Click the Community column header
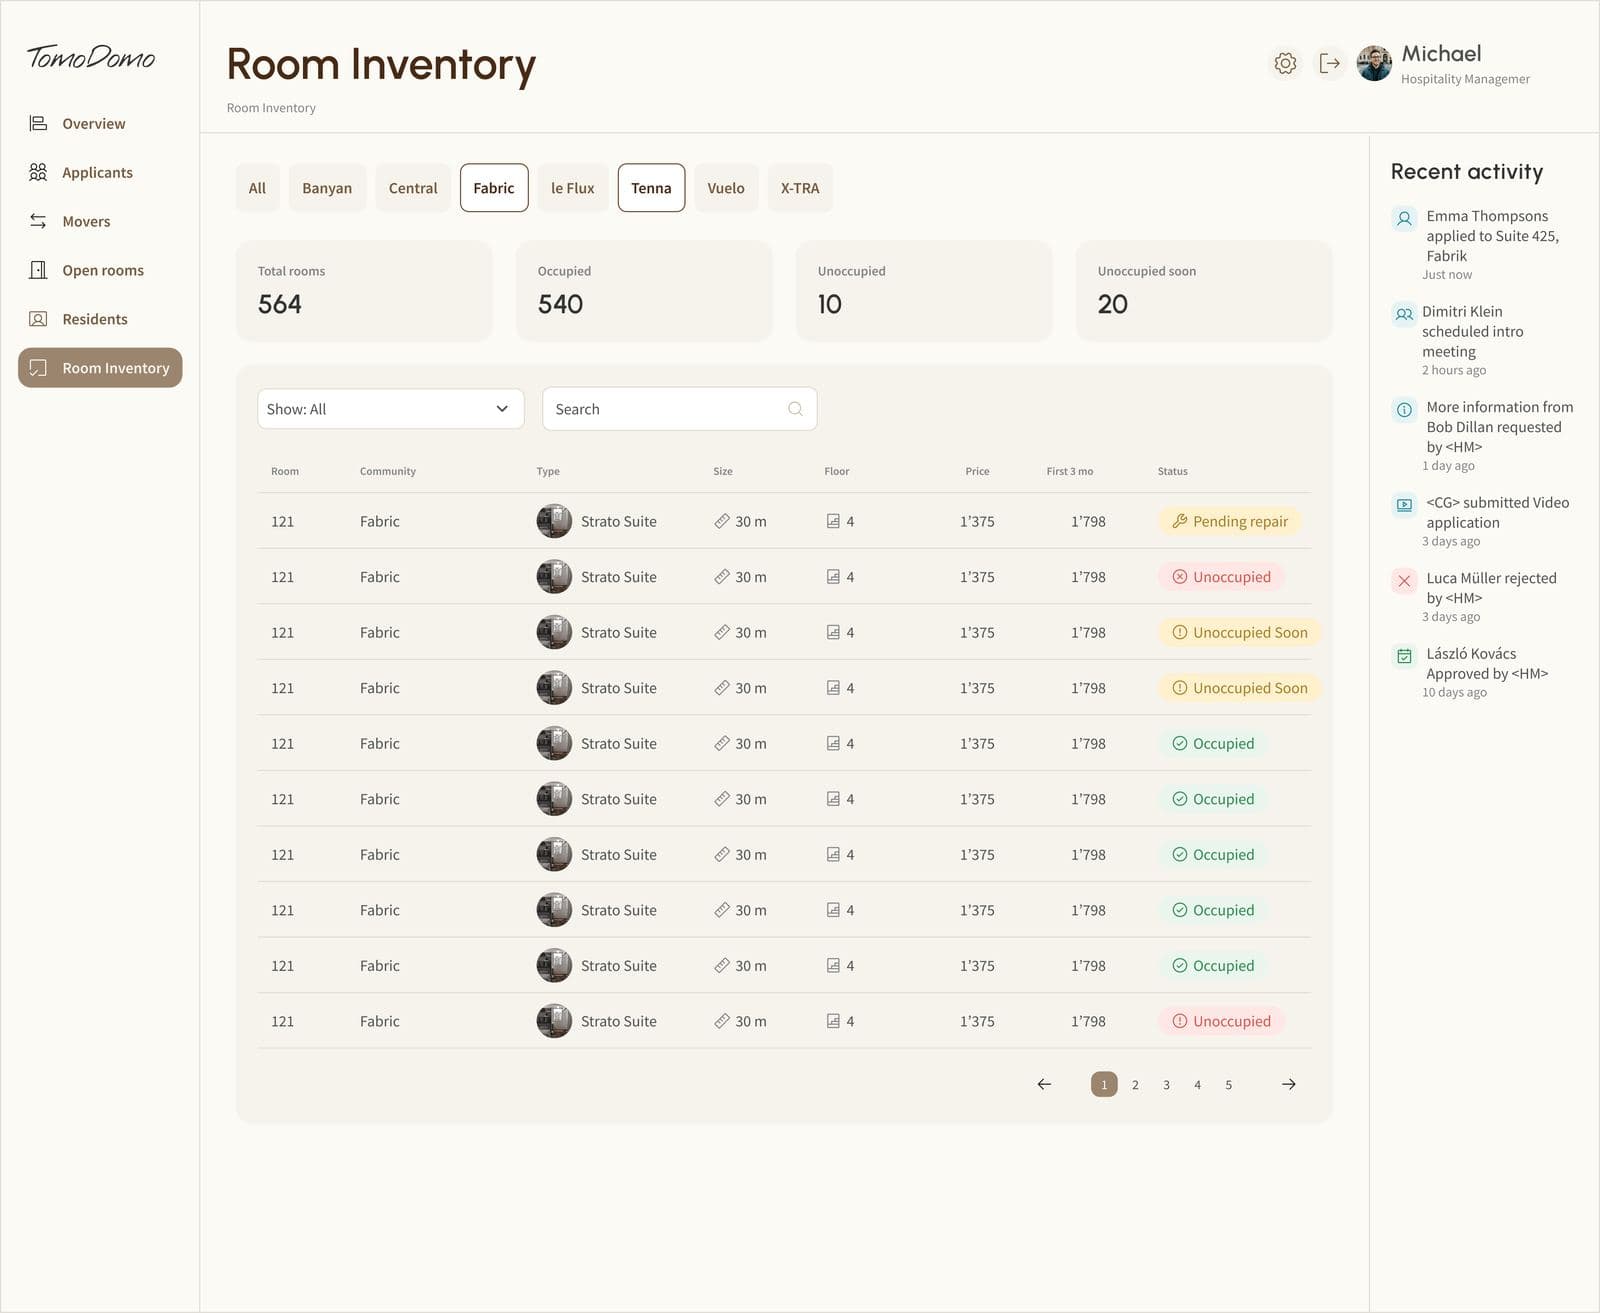The image size is (1600, 1313). [x=388, y=471]
